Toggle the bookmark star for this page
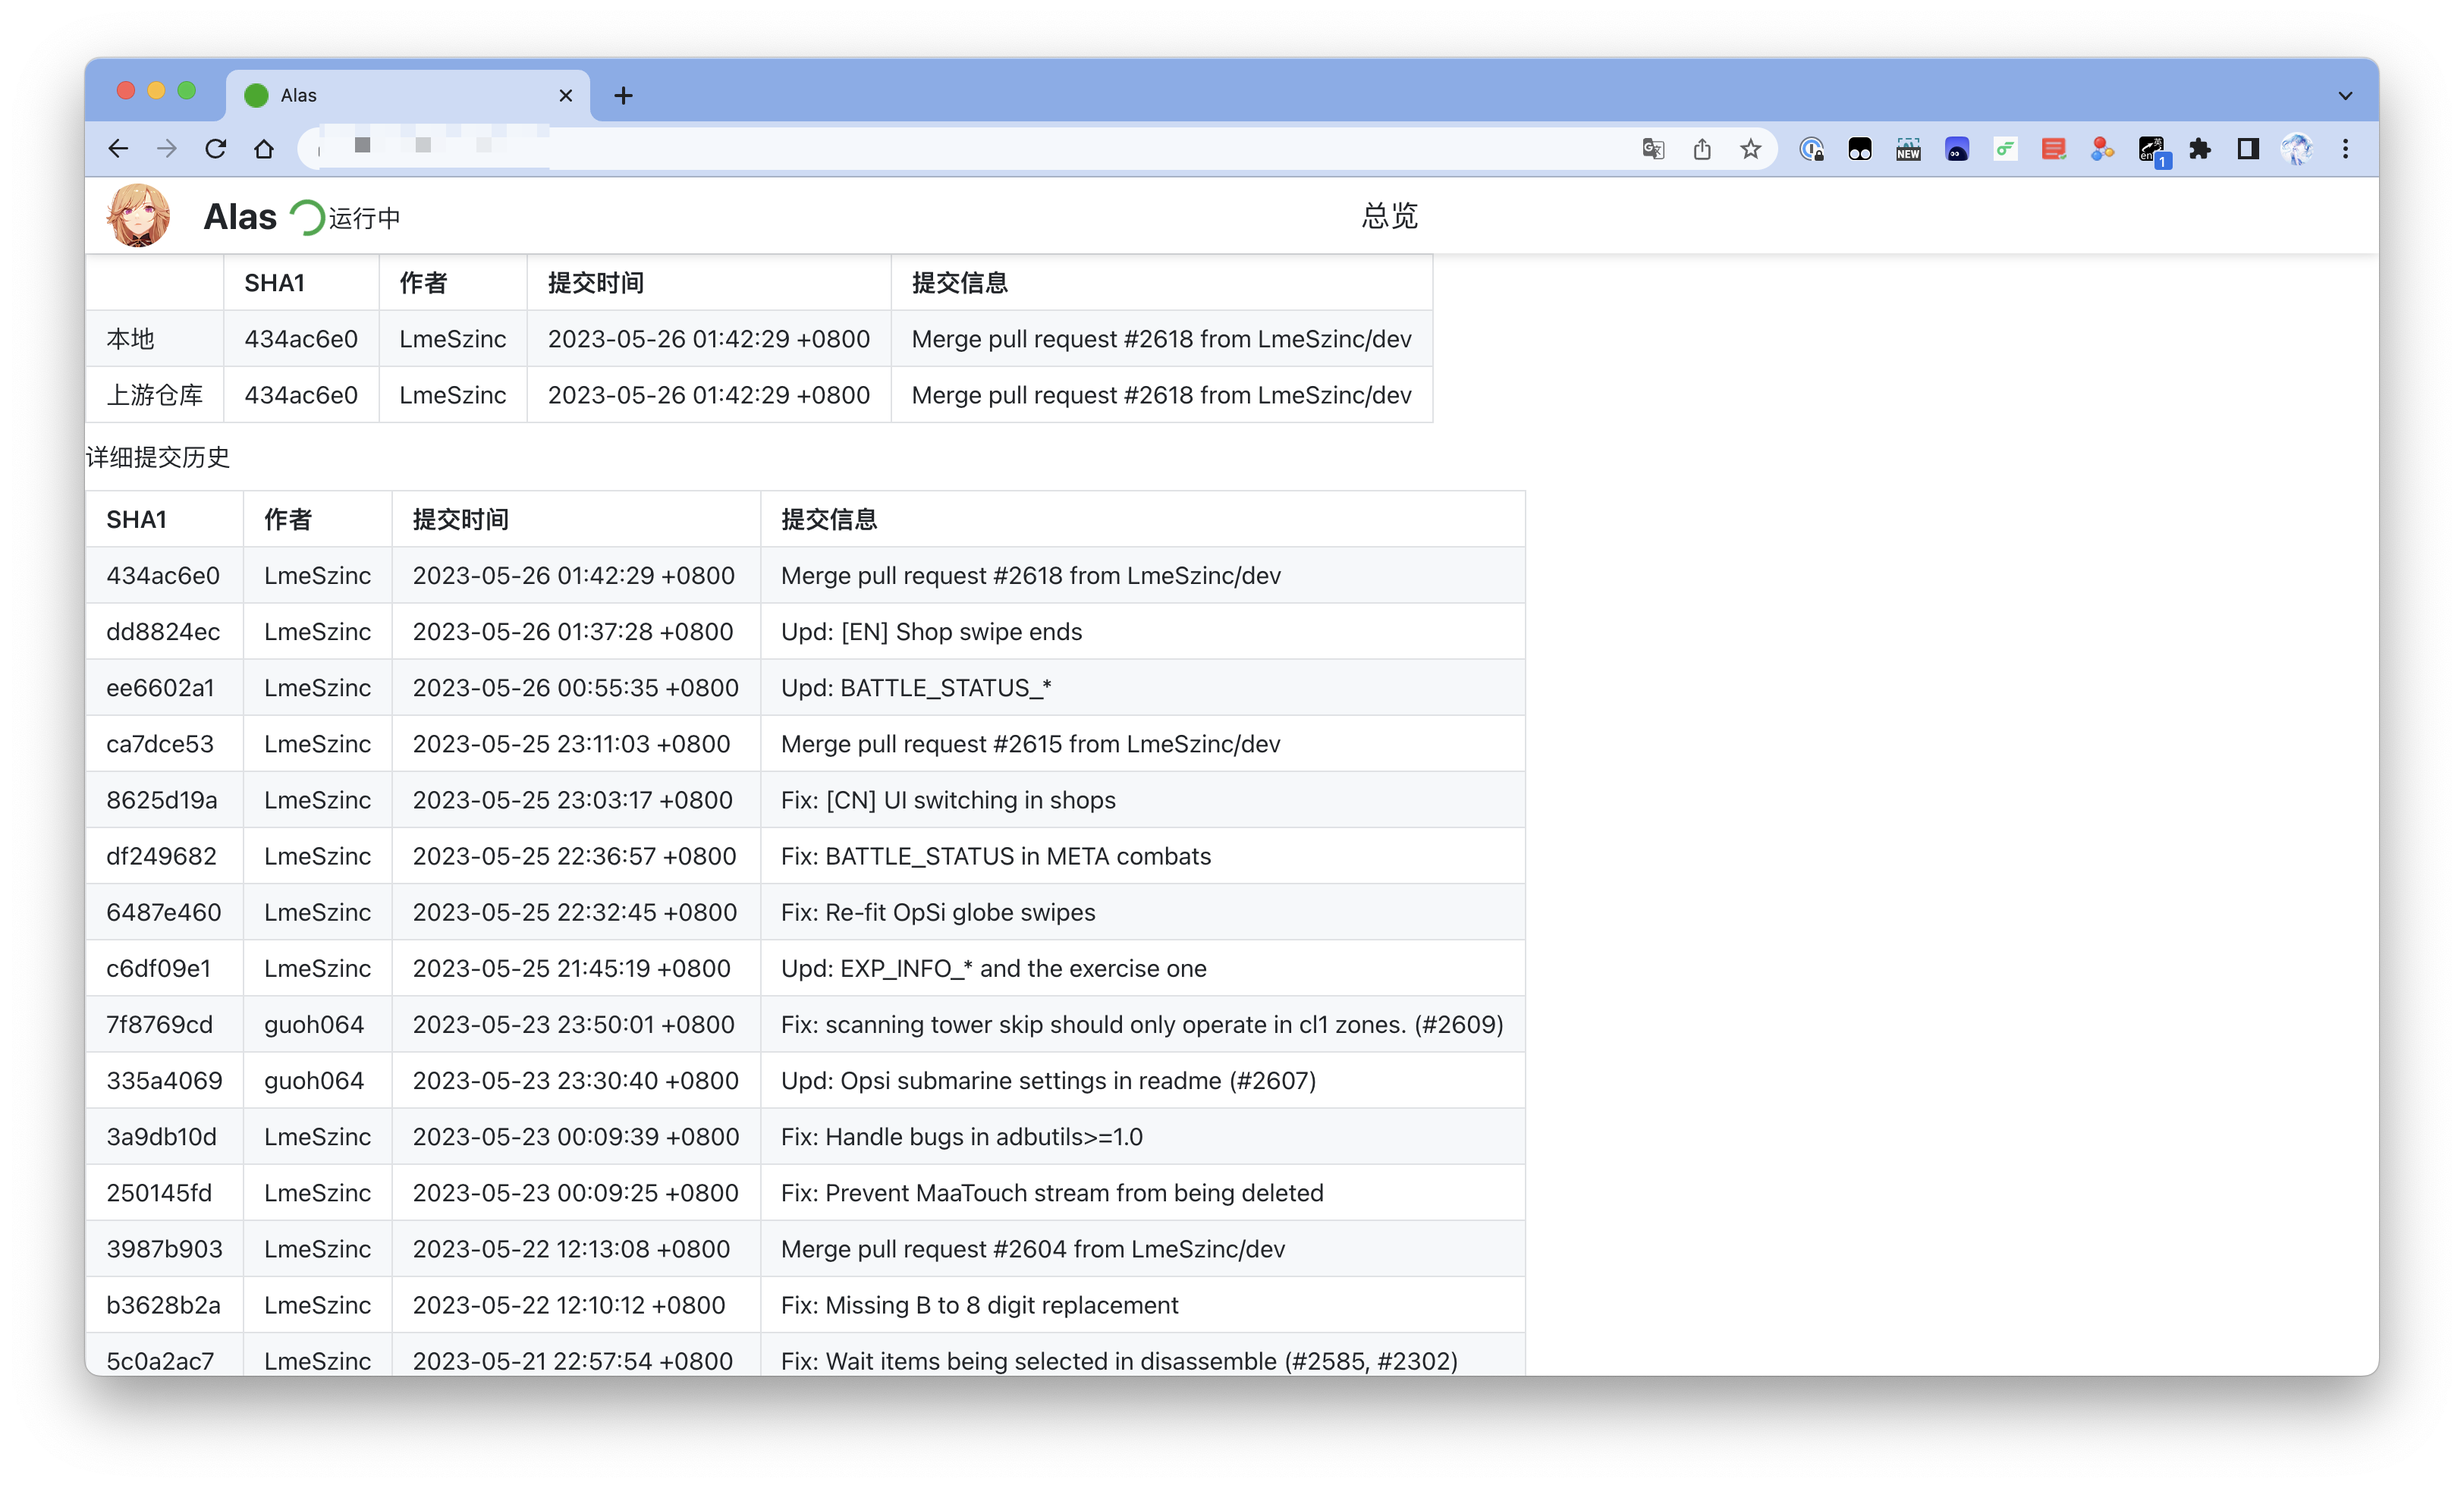2464x1488 pixels. [x=1750, y=148]
